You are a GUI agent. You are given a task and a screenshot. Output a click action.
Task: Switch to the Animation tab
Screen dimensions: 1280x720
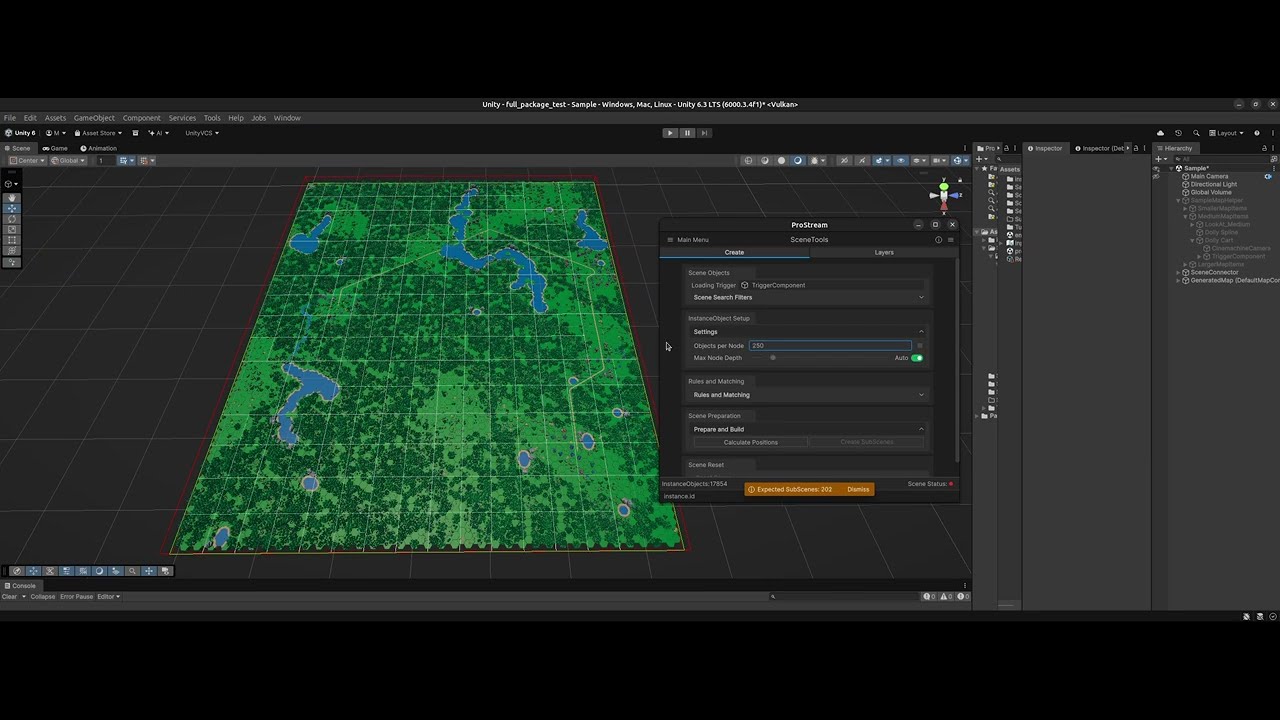98,148
